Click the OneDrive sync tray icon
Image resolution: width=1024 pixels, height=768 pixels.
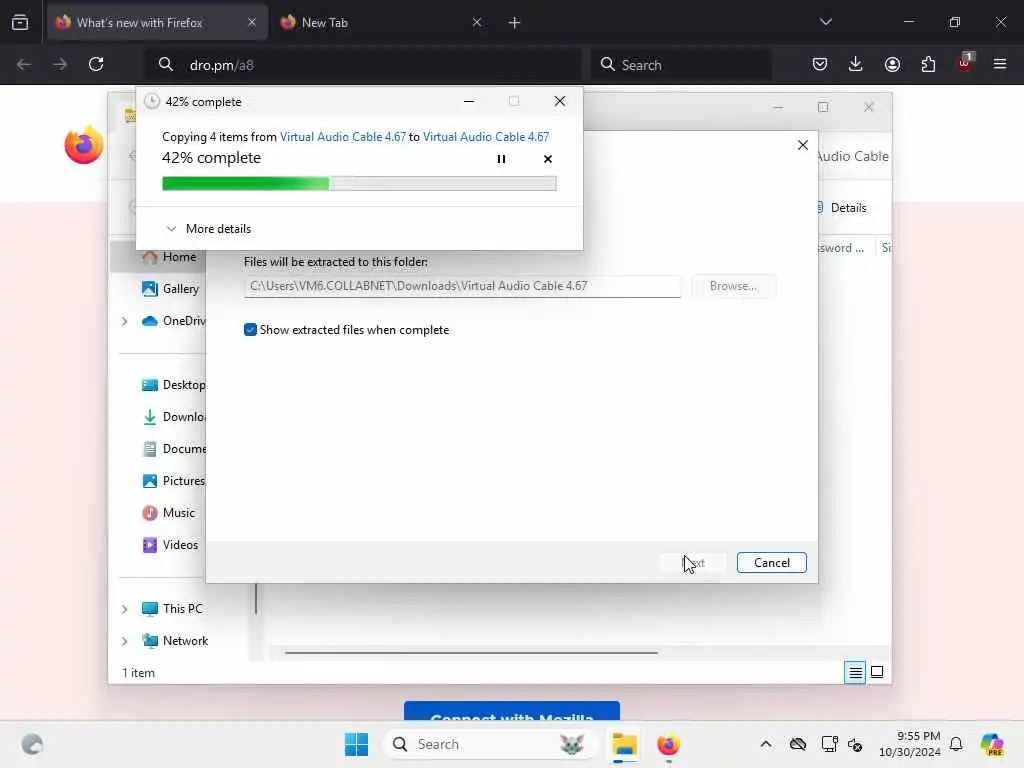797,744
